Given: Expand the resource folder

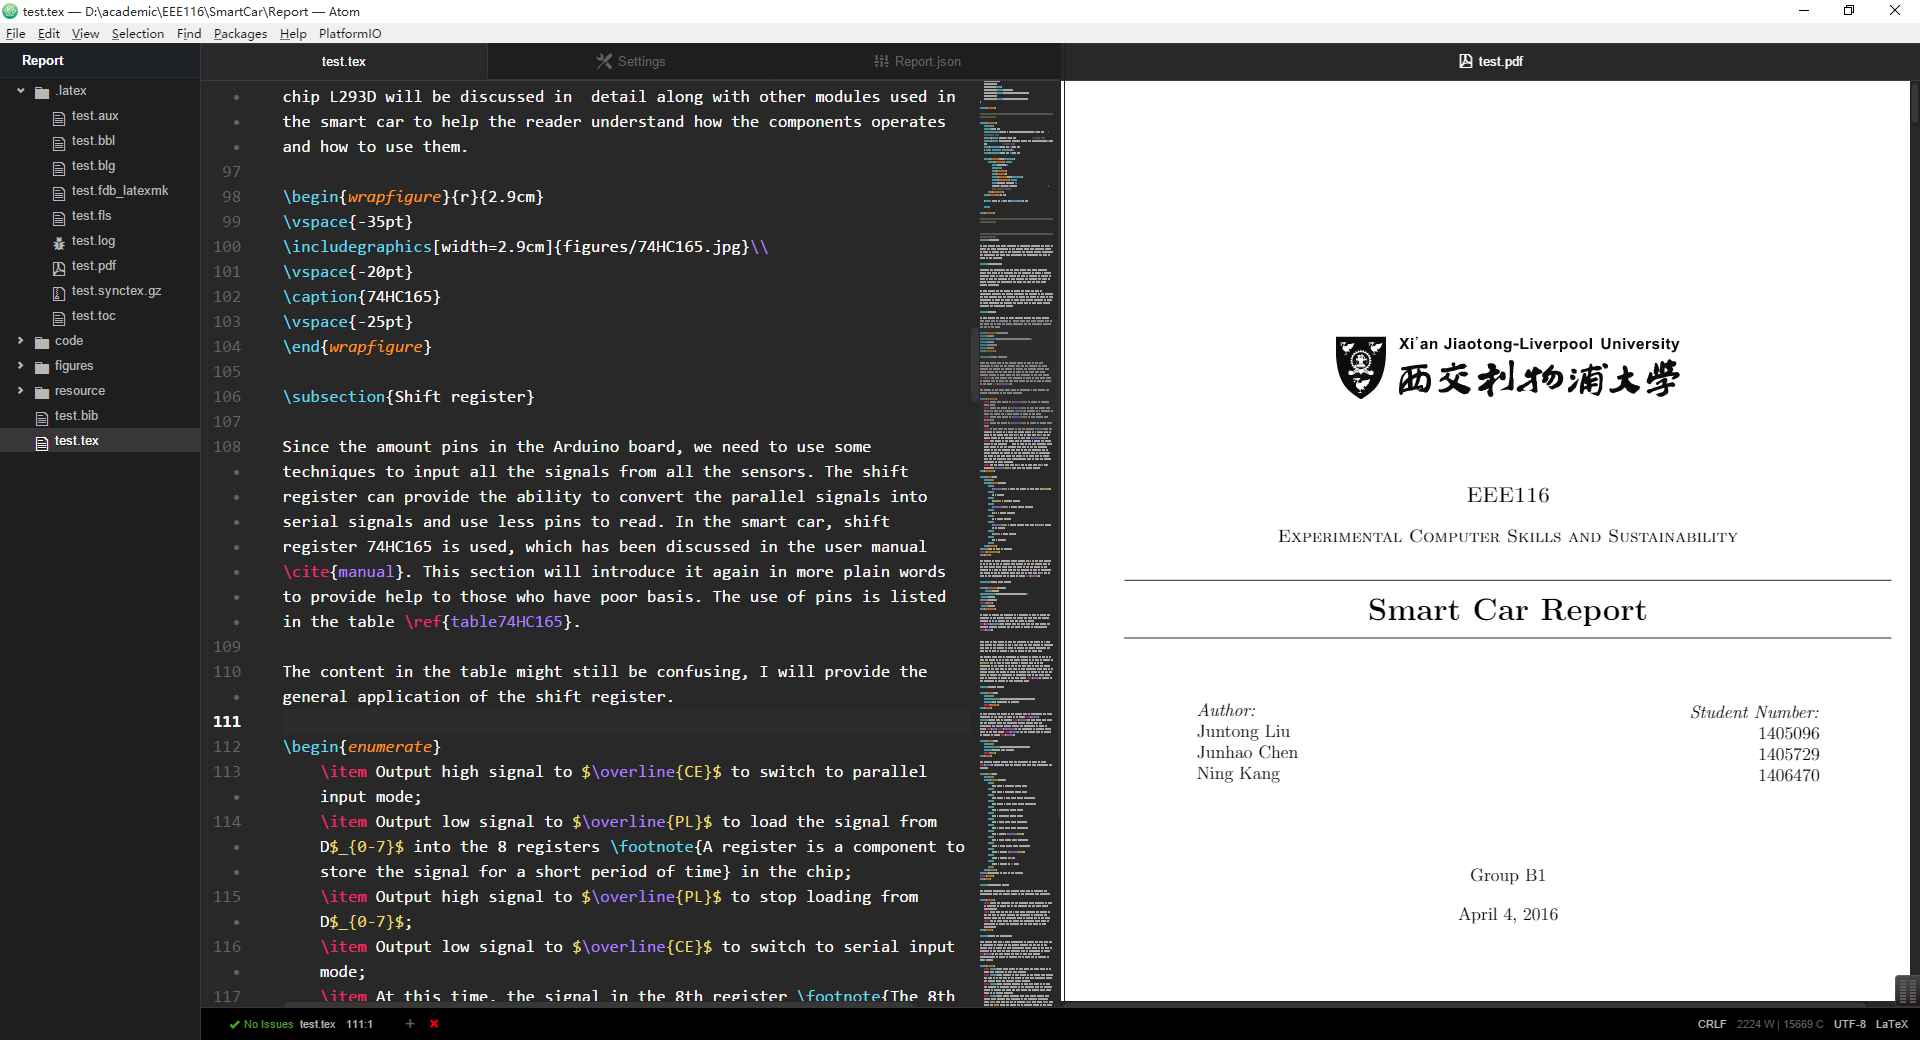Looking at the screenshot, I should (21, 391).
